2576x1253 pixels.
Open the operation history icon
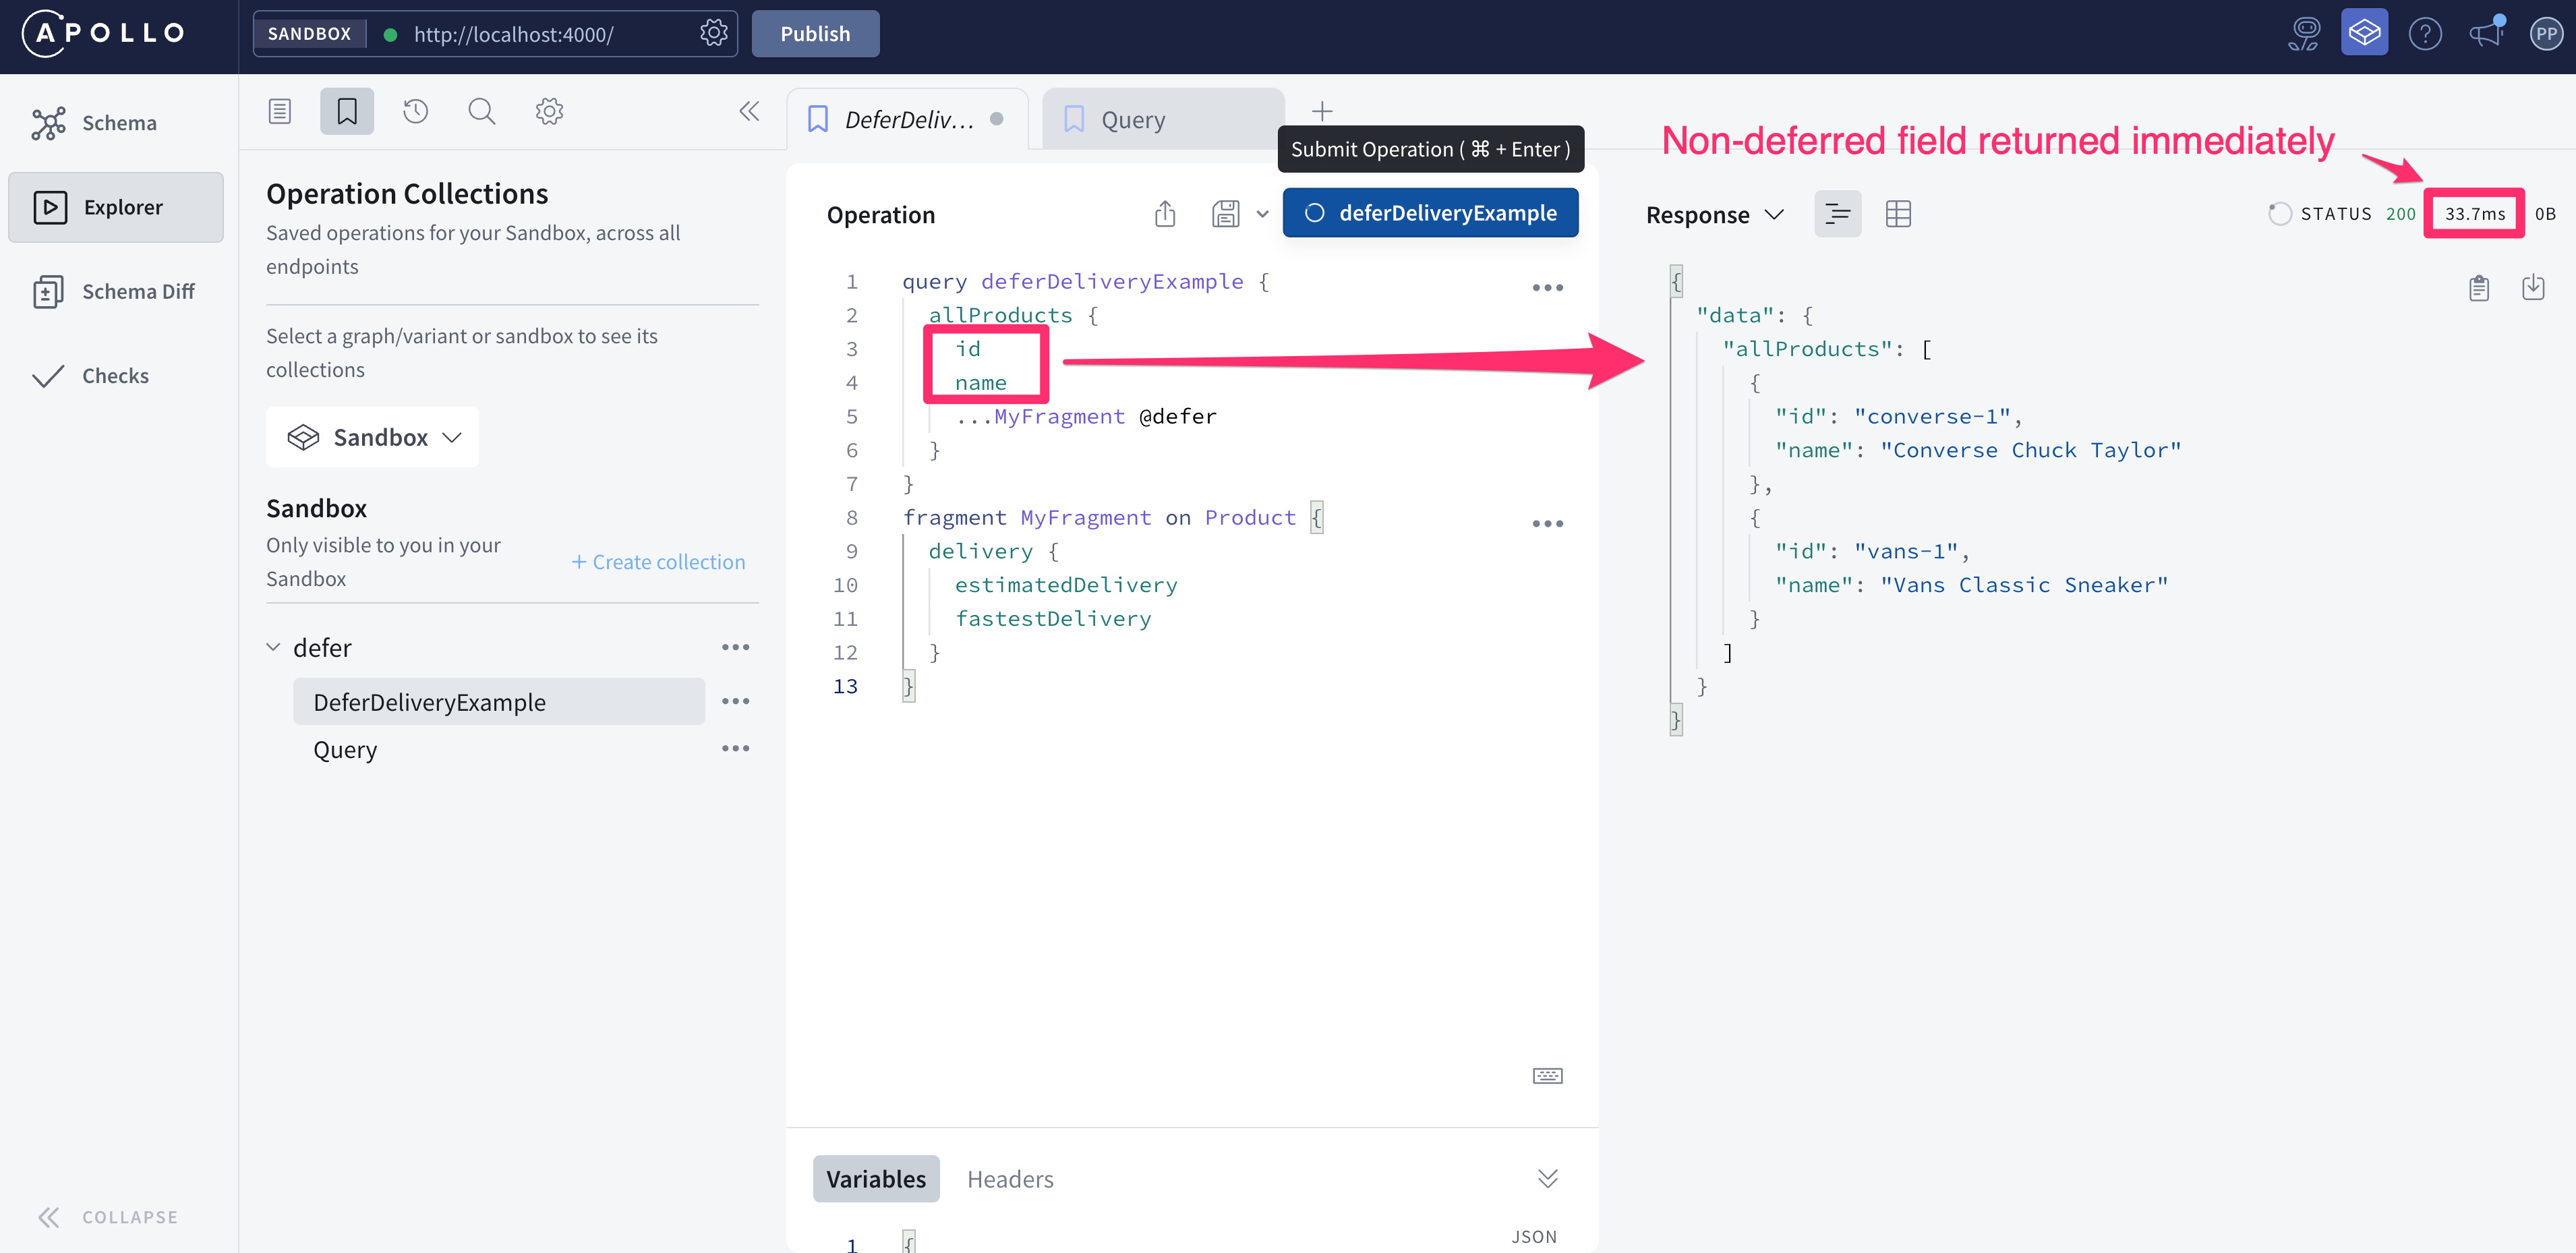[415, 111]
